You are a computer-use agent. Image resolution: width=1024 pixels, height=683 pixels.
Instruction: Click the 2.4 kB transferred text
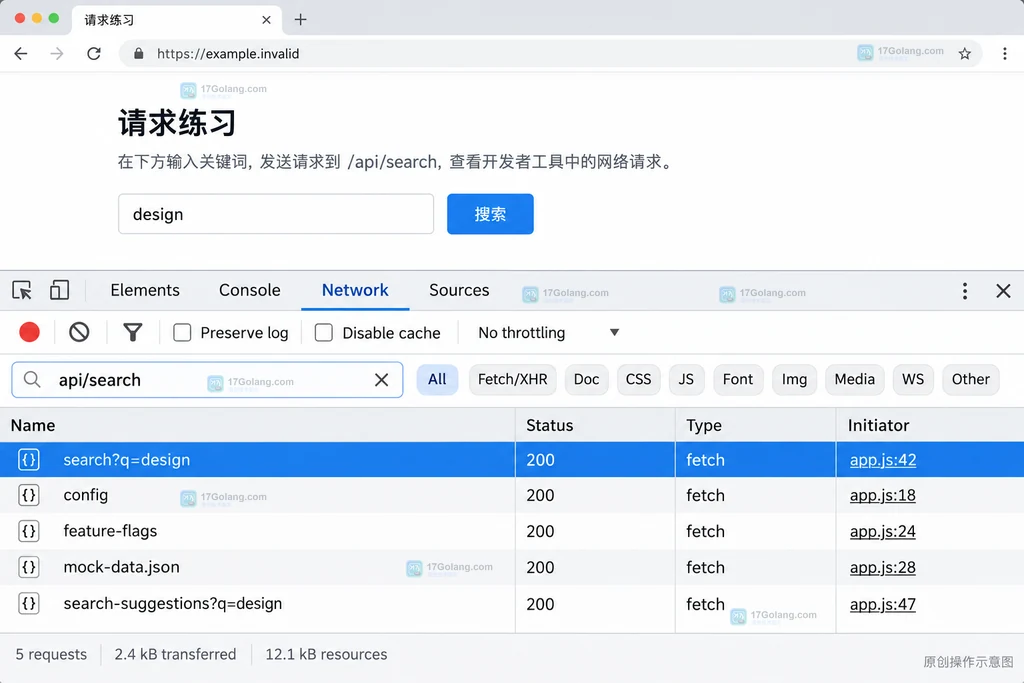[175, 654]
